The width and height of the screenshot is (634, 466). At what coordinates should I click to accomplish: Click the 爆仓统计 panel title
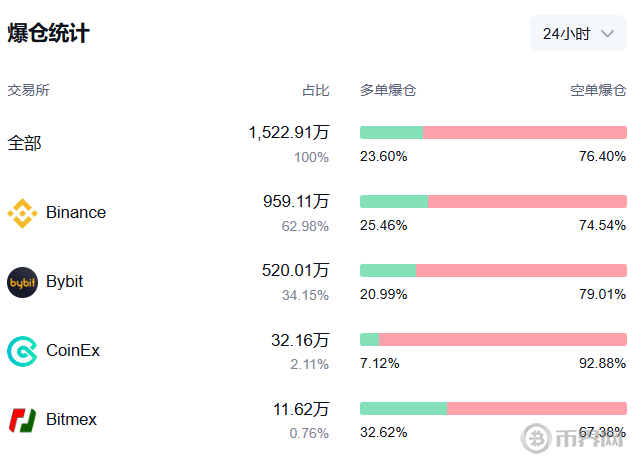point(48,33)
